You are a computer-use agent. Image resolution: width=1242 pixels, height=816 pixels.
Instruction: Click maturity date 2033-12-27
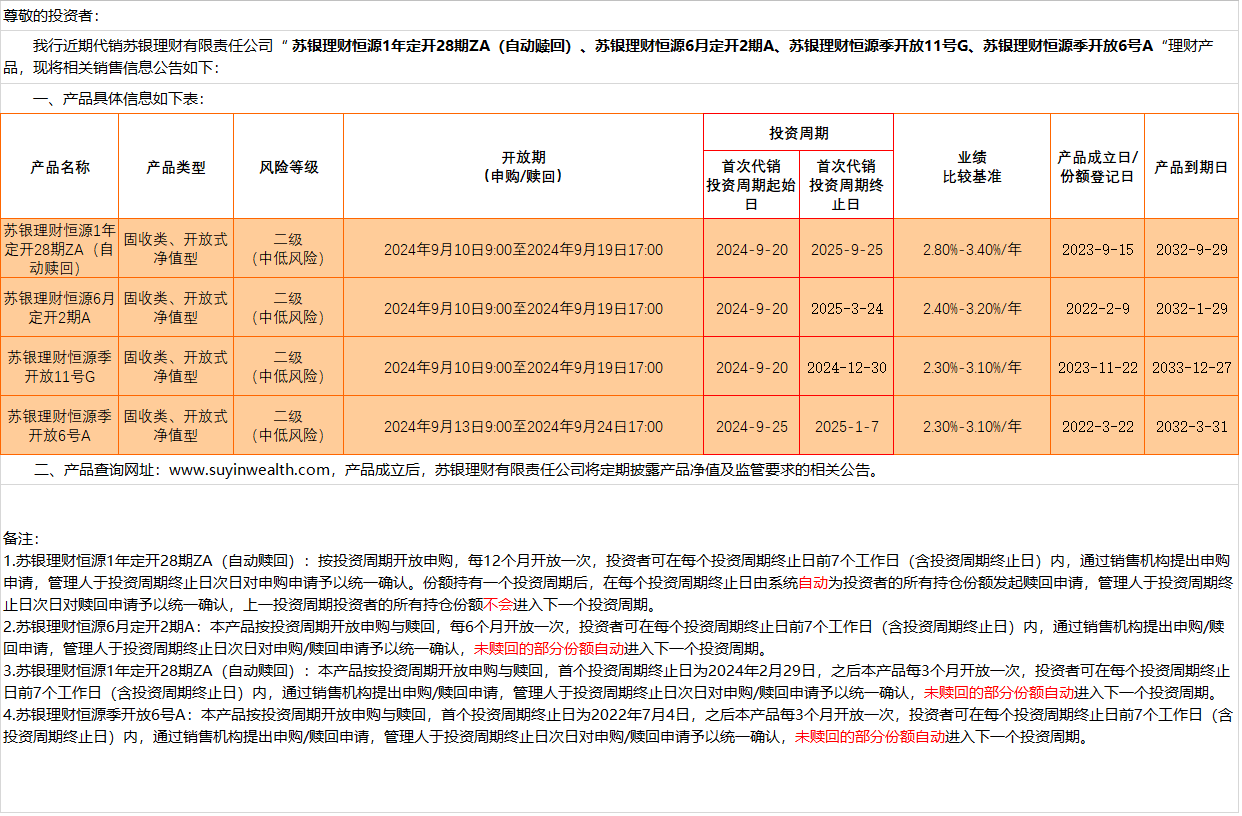click(1191, 368)
